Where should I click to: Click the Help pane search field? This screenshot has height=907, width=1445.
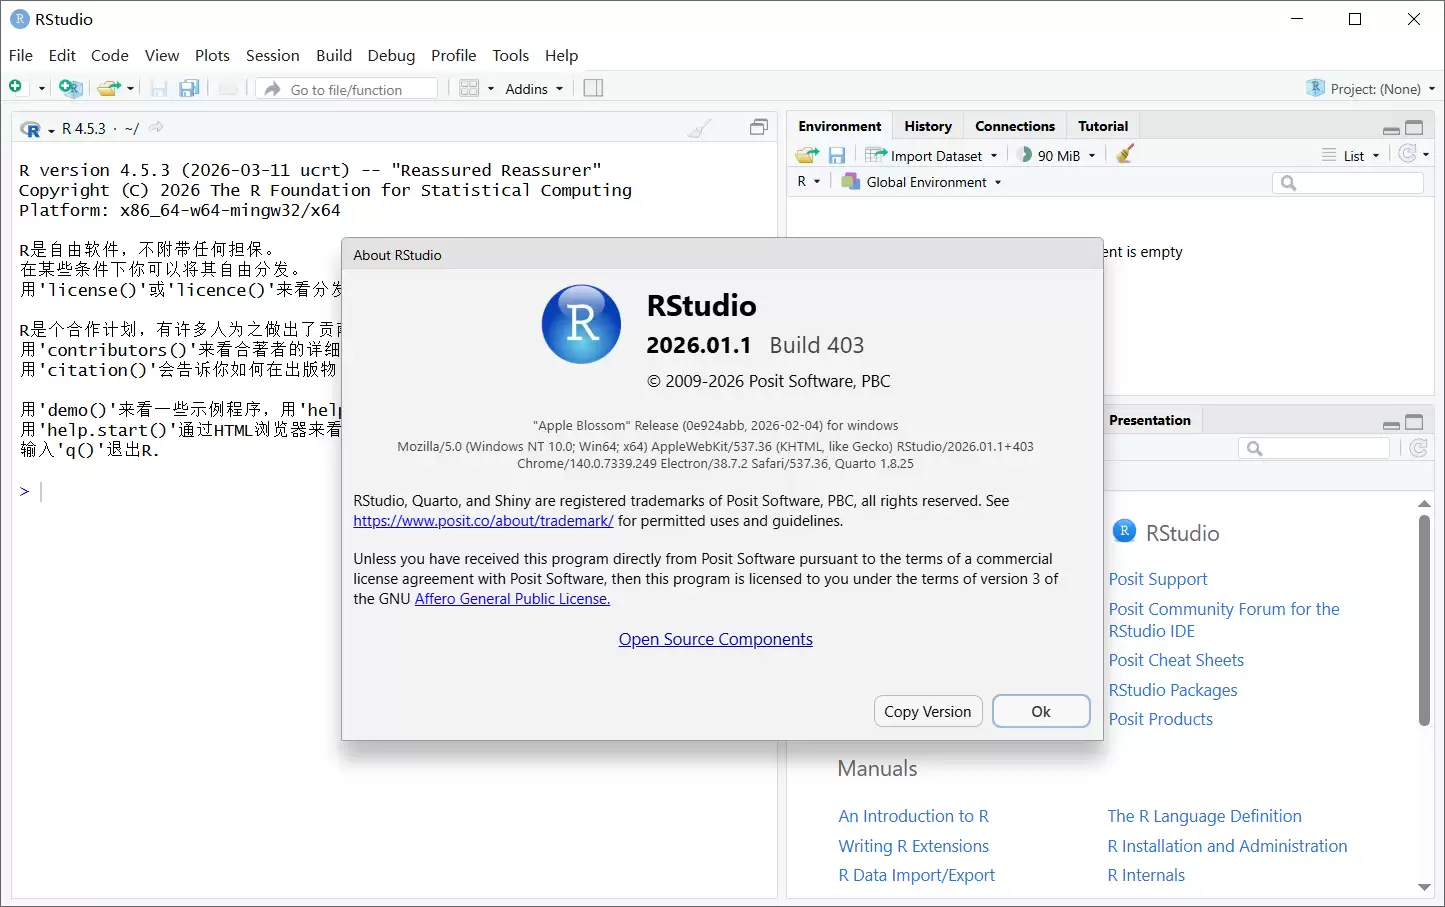click(1314, 448)
